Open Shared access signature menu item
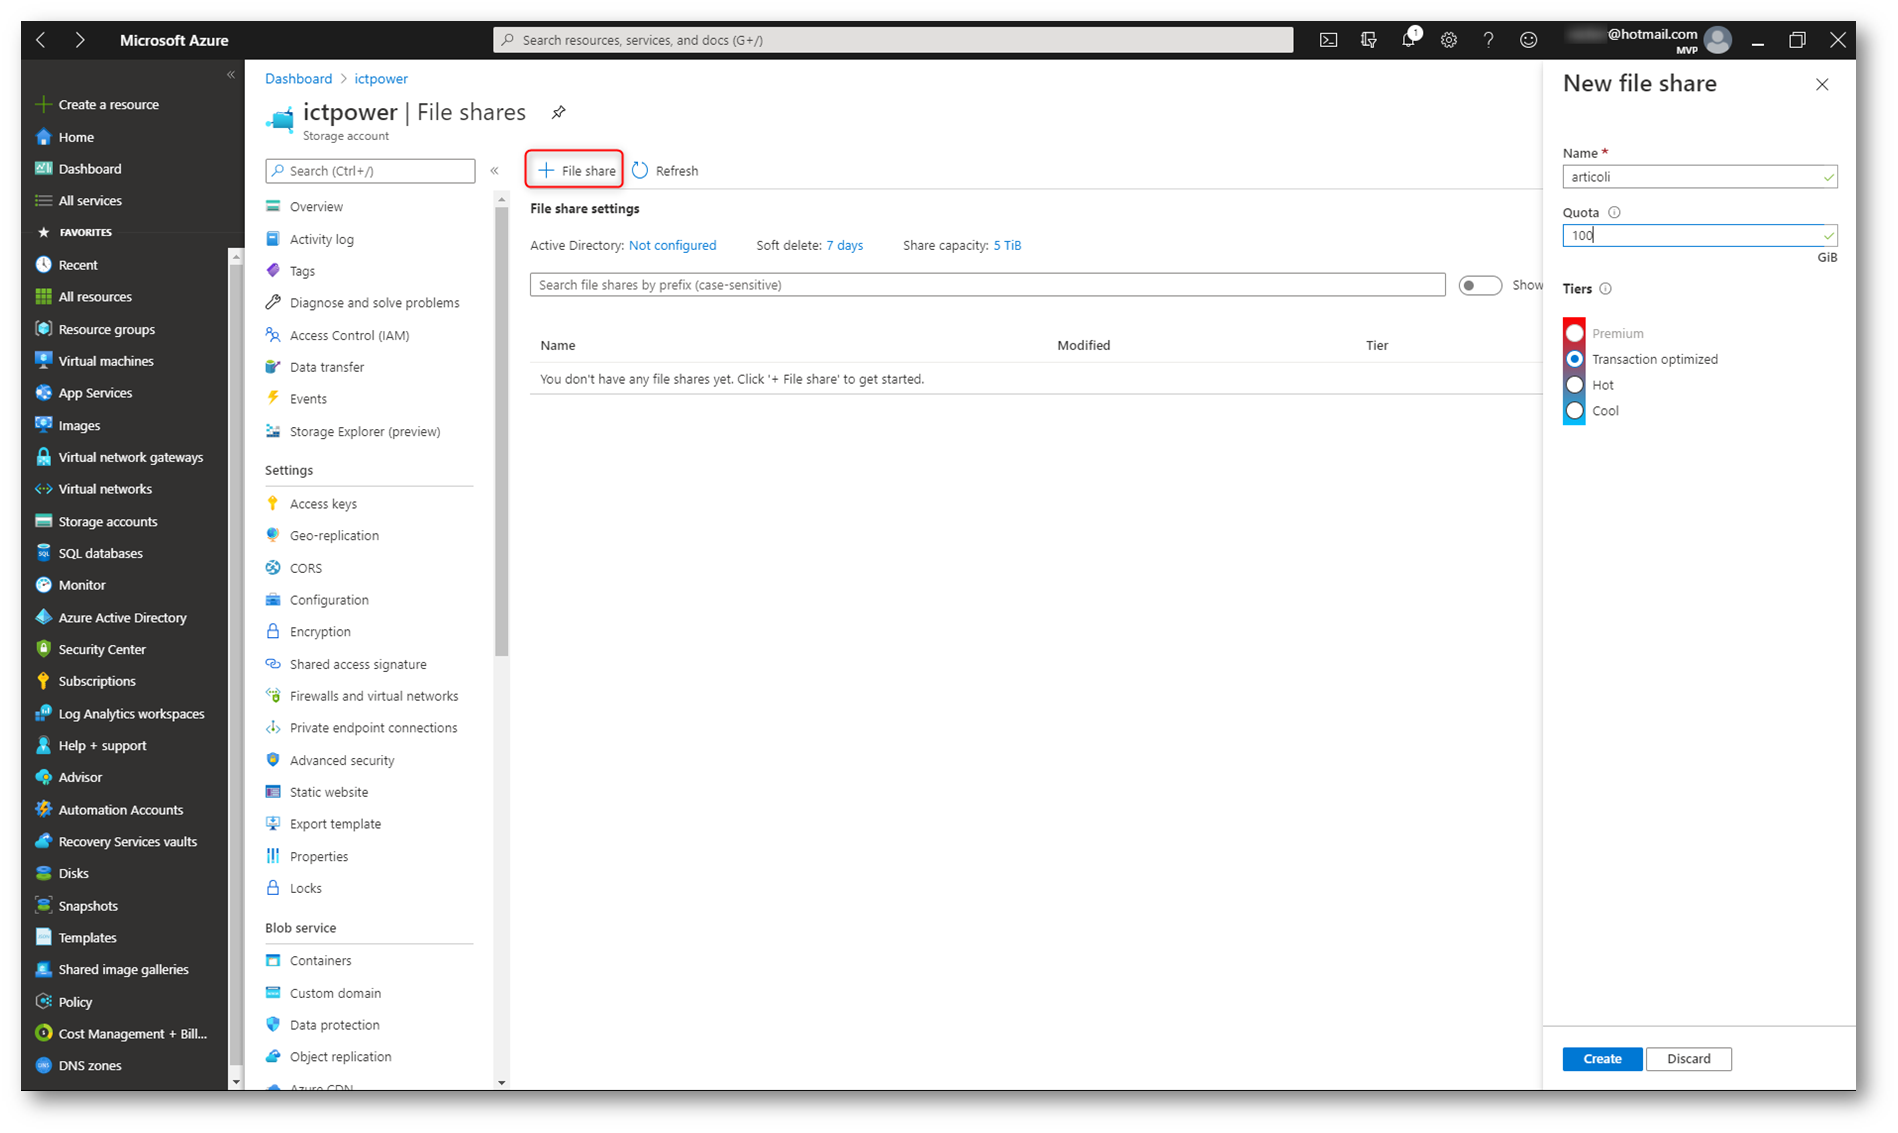1898x1133 pixels. click(358, 664)
